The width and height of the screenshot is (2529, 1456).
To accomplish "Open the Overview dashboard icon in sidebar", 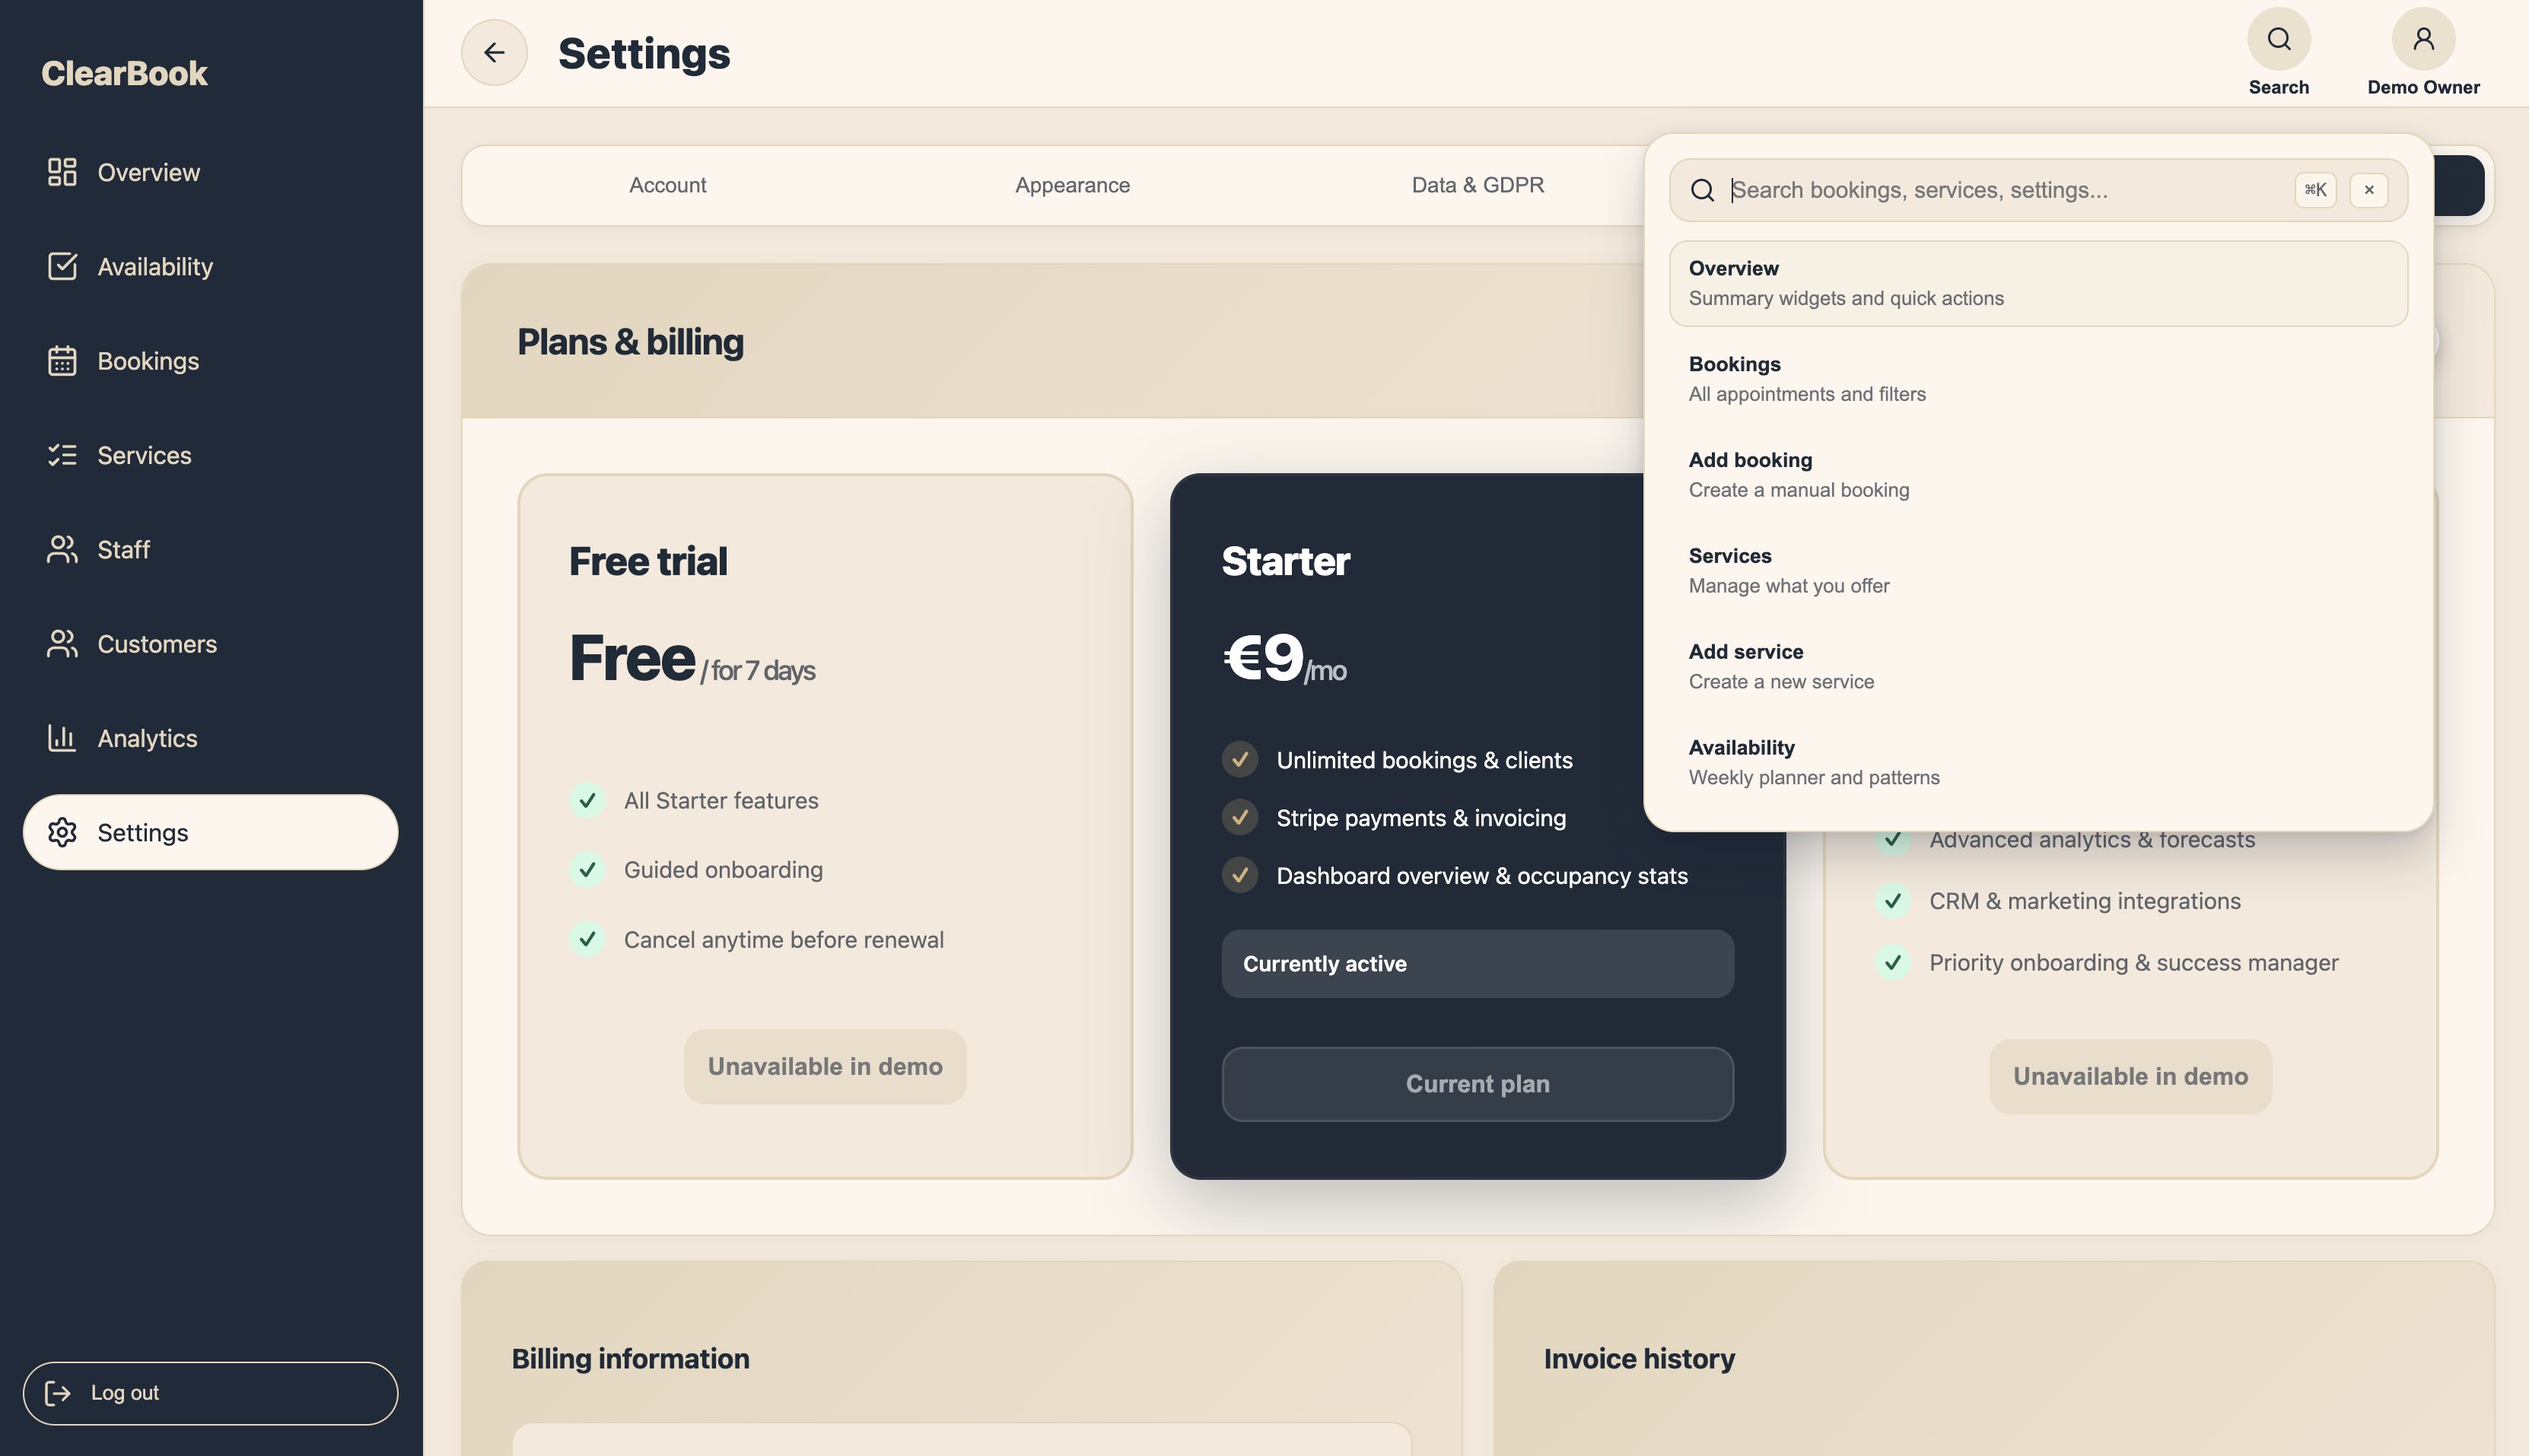I will pos(62,172).
